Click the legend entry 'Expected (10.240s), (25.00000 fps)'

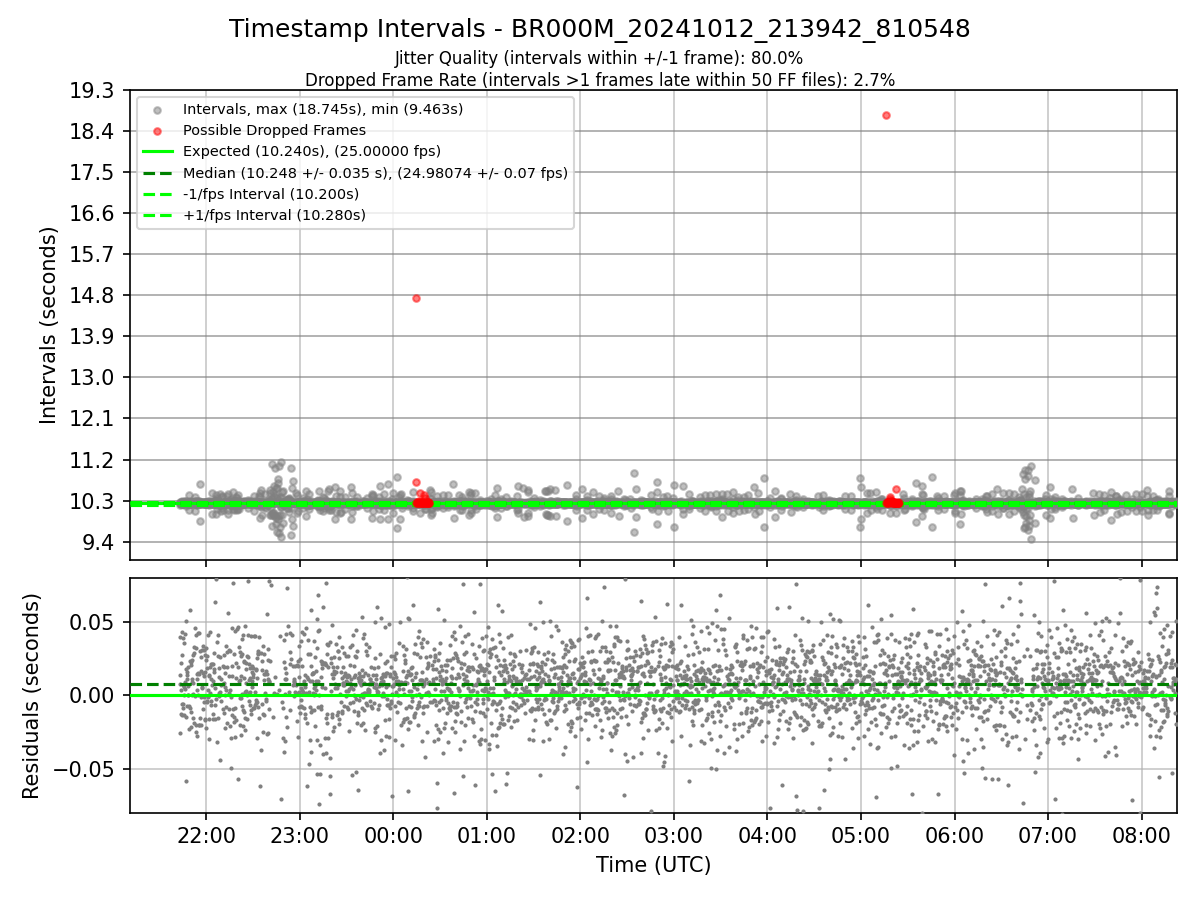click(x=312, y=151)
